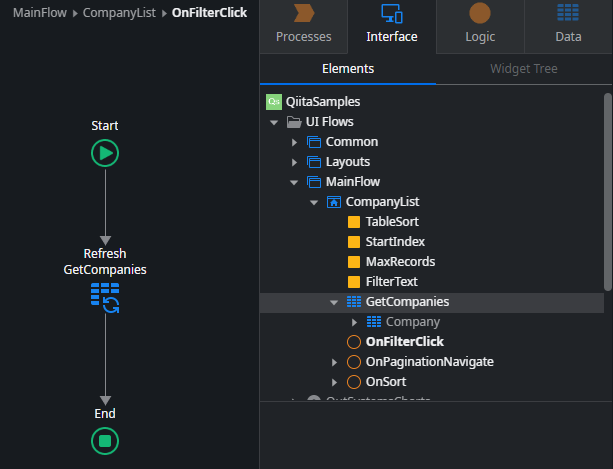Click the UI Flows folder icon
This screenshot has height=469, width=613.
[294, 122]
